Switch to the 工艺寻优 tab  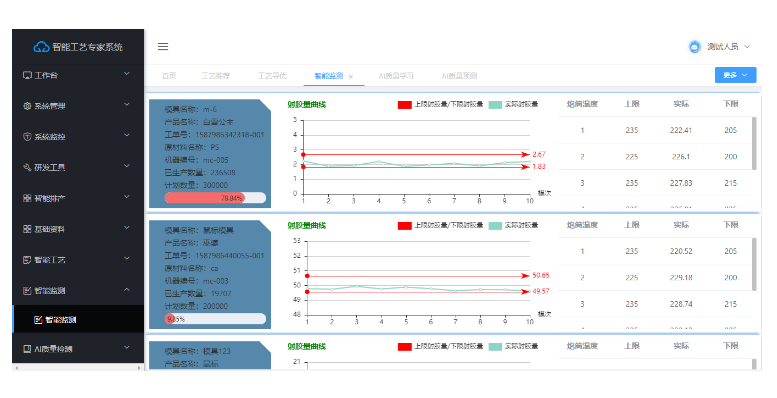(272, 76)
